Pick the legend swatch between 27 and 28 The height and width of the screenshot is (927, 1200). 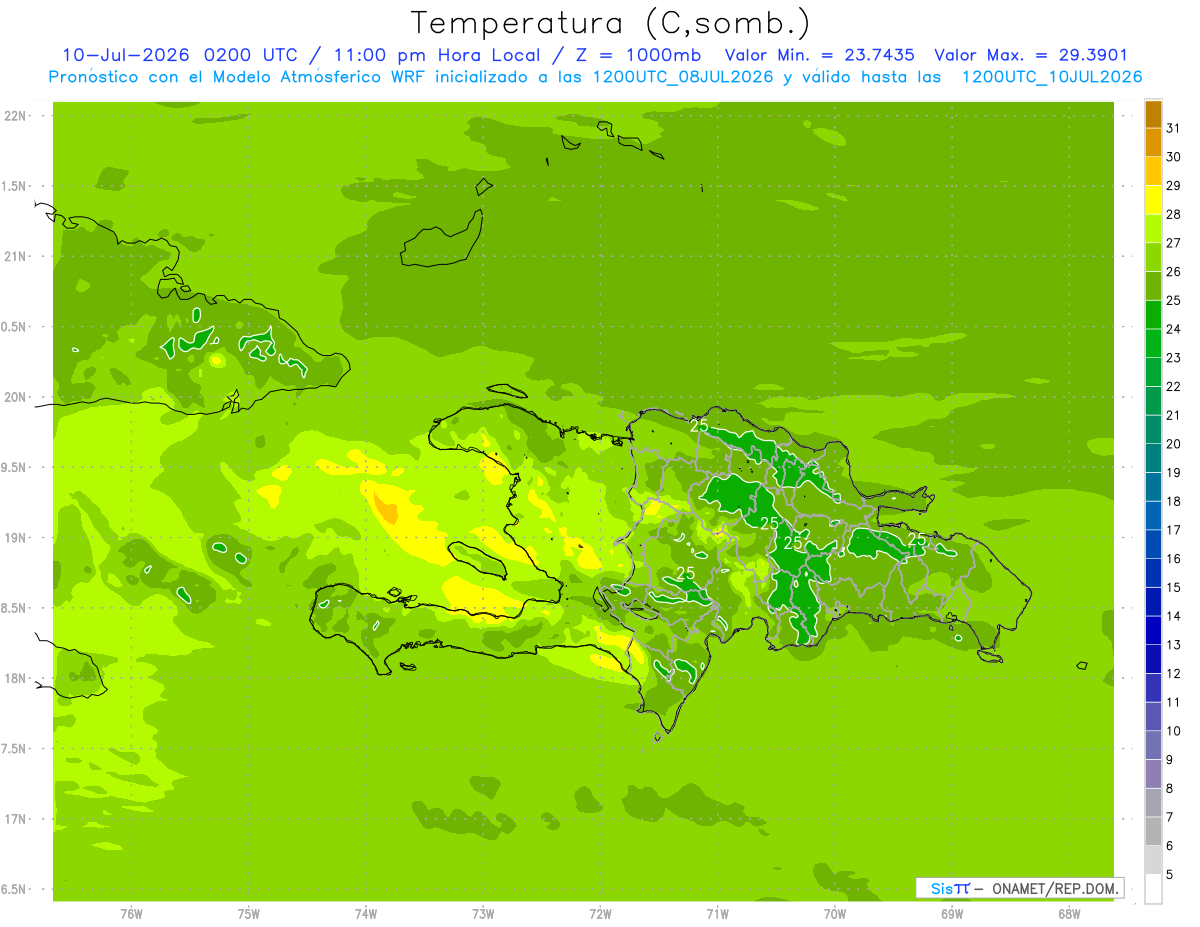1153,228
